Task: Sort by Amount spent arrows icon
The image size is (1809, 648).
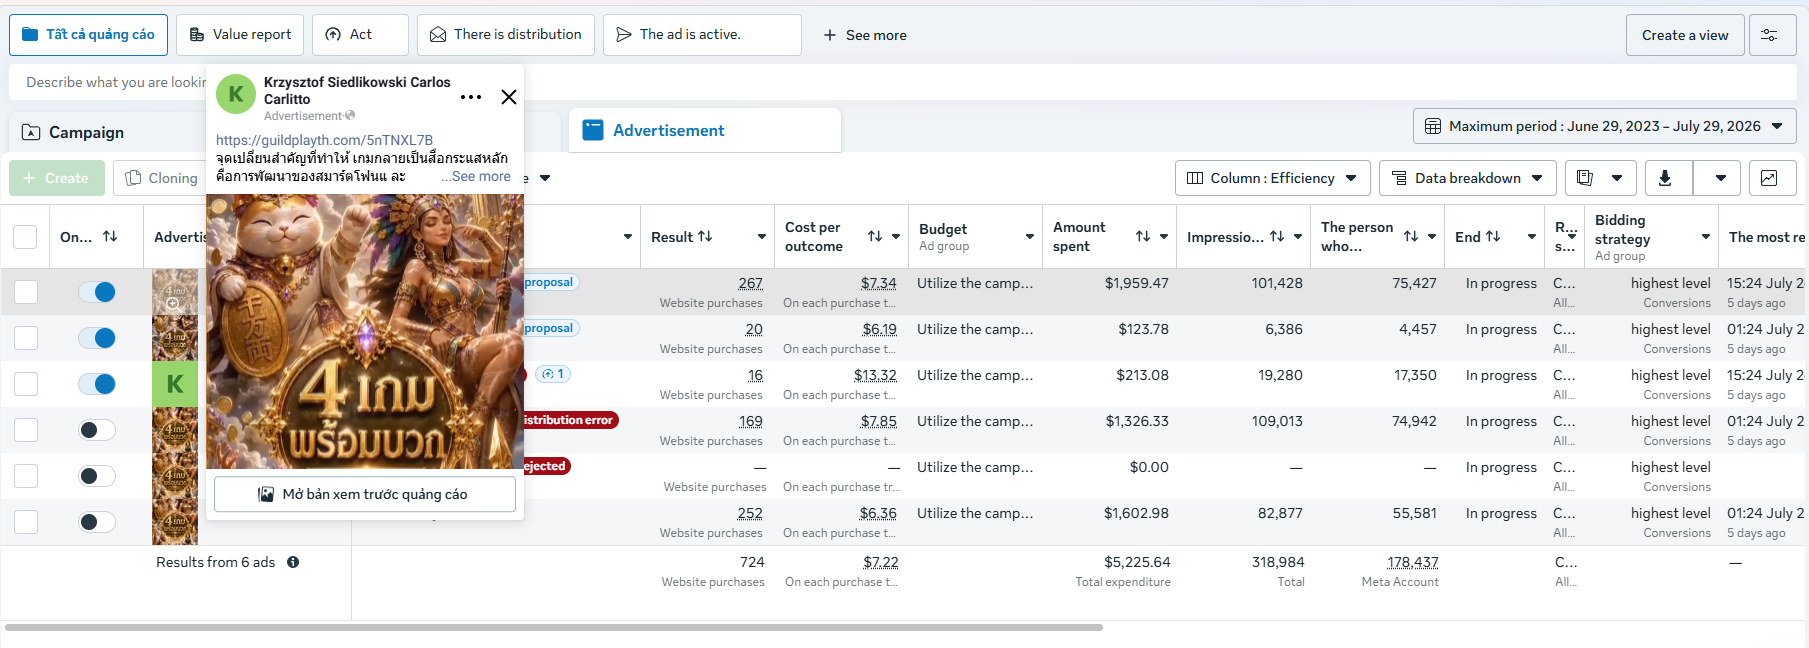Action: [x=1143, y=236]
